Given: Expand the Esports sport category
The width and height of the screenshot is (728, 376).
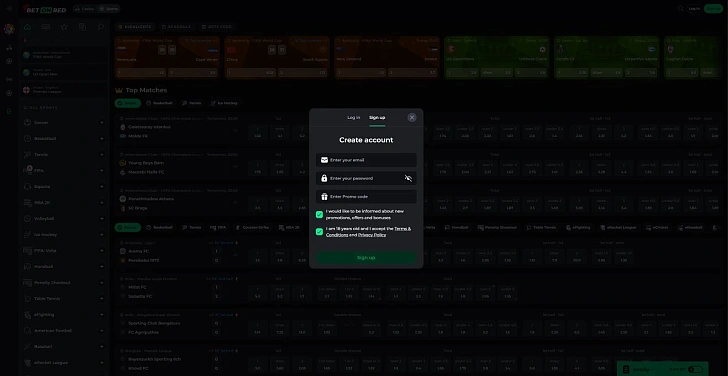Looking at the screenshot, I should (102, 187).
